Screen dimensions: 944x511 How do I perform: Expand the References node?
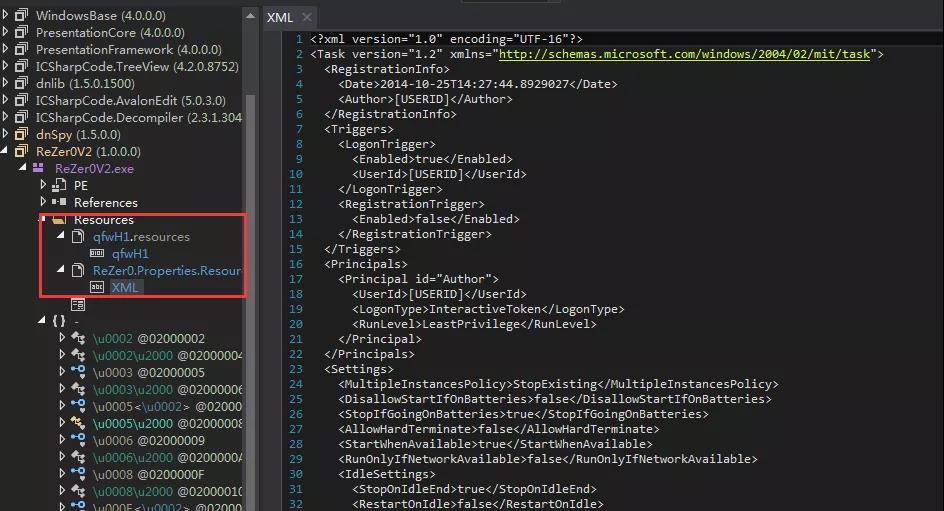42,202
